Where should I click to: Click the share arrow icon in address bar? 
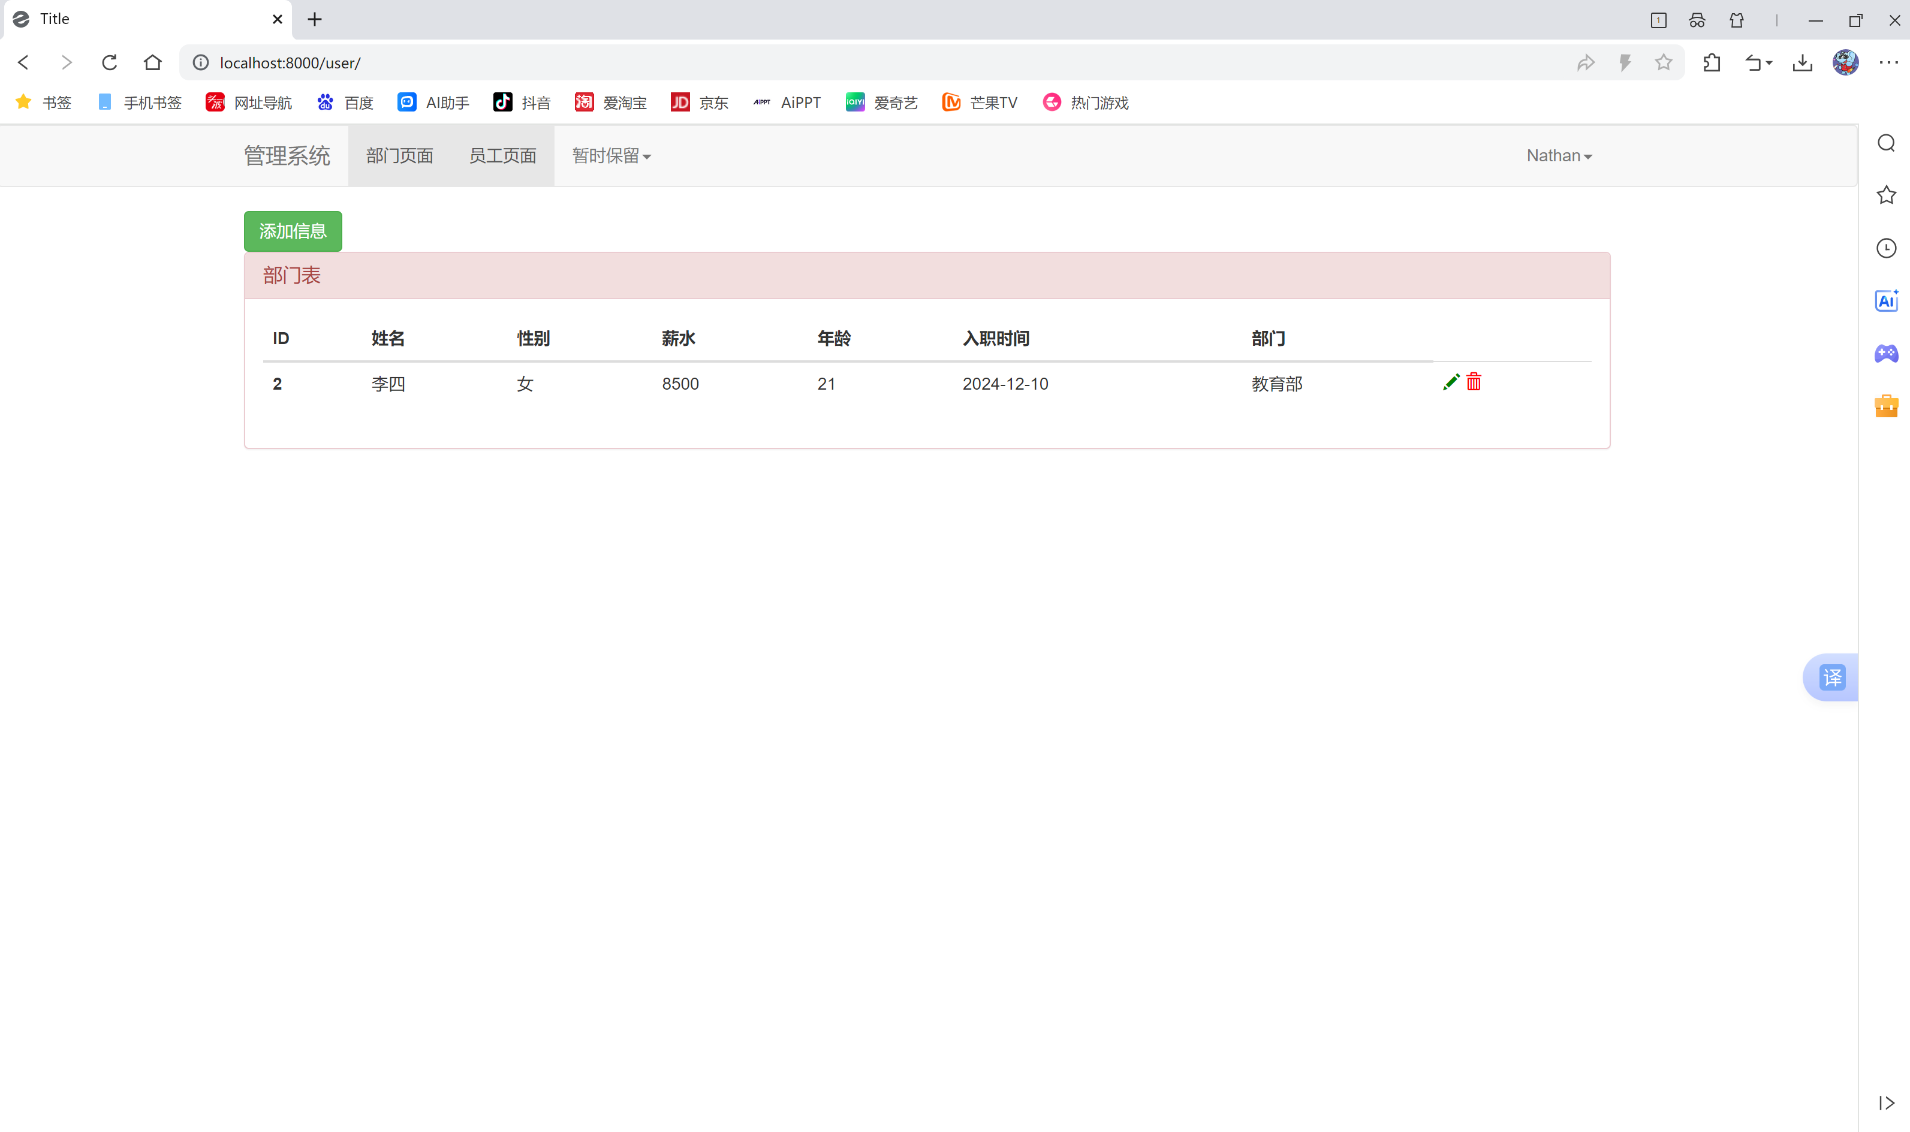pos(1586,62)
